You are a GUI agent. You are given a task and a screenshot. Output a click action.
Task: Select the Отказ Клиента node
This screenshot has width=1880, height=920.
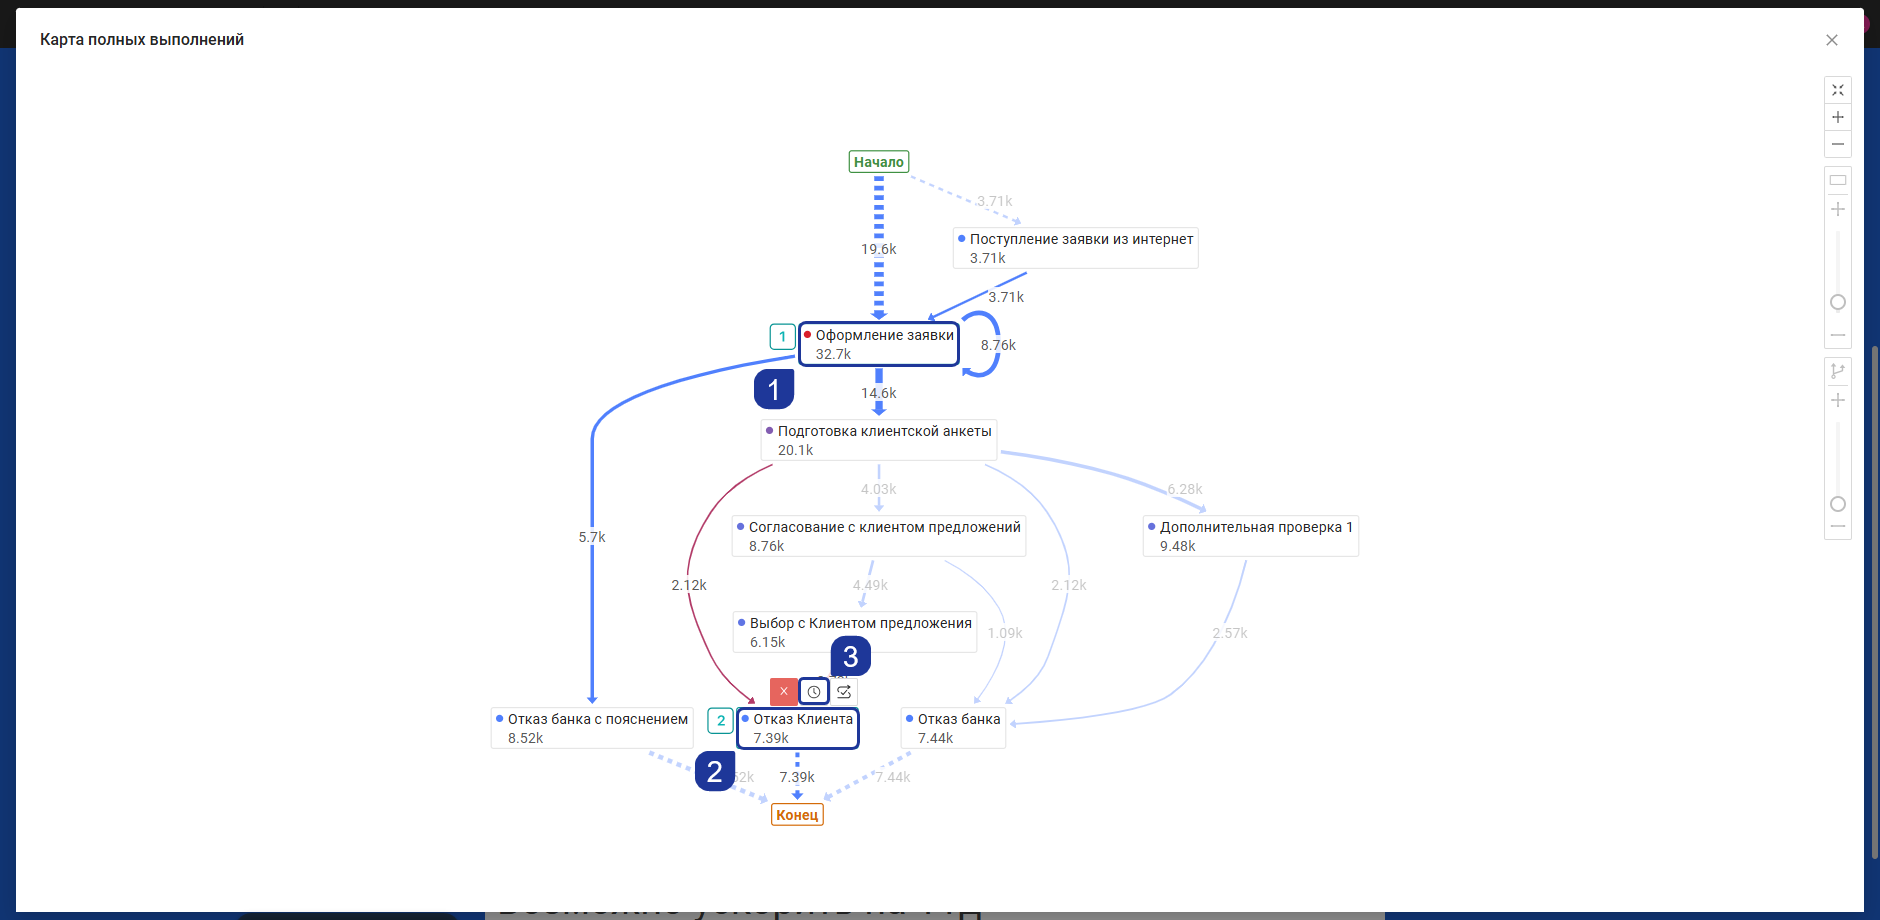tap(798, 728)
